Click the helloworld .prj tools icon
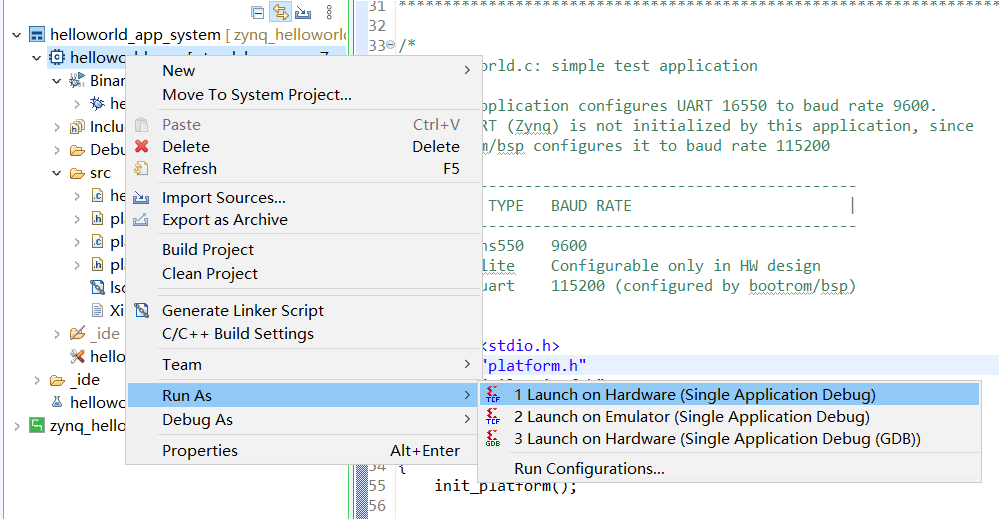The image size is (999, 519). tap(77, 357)
